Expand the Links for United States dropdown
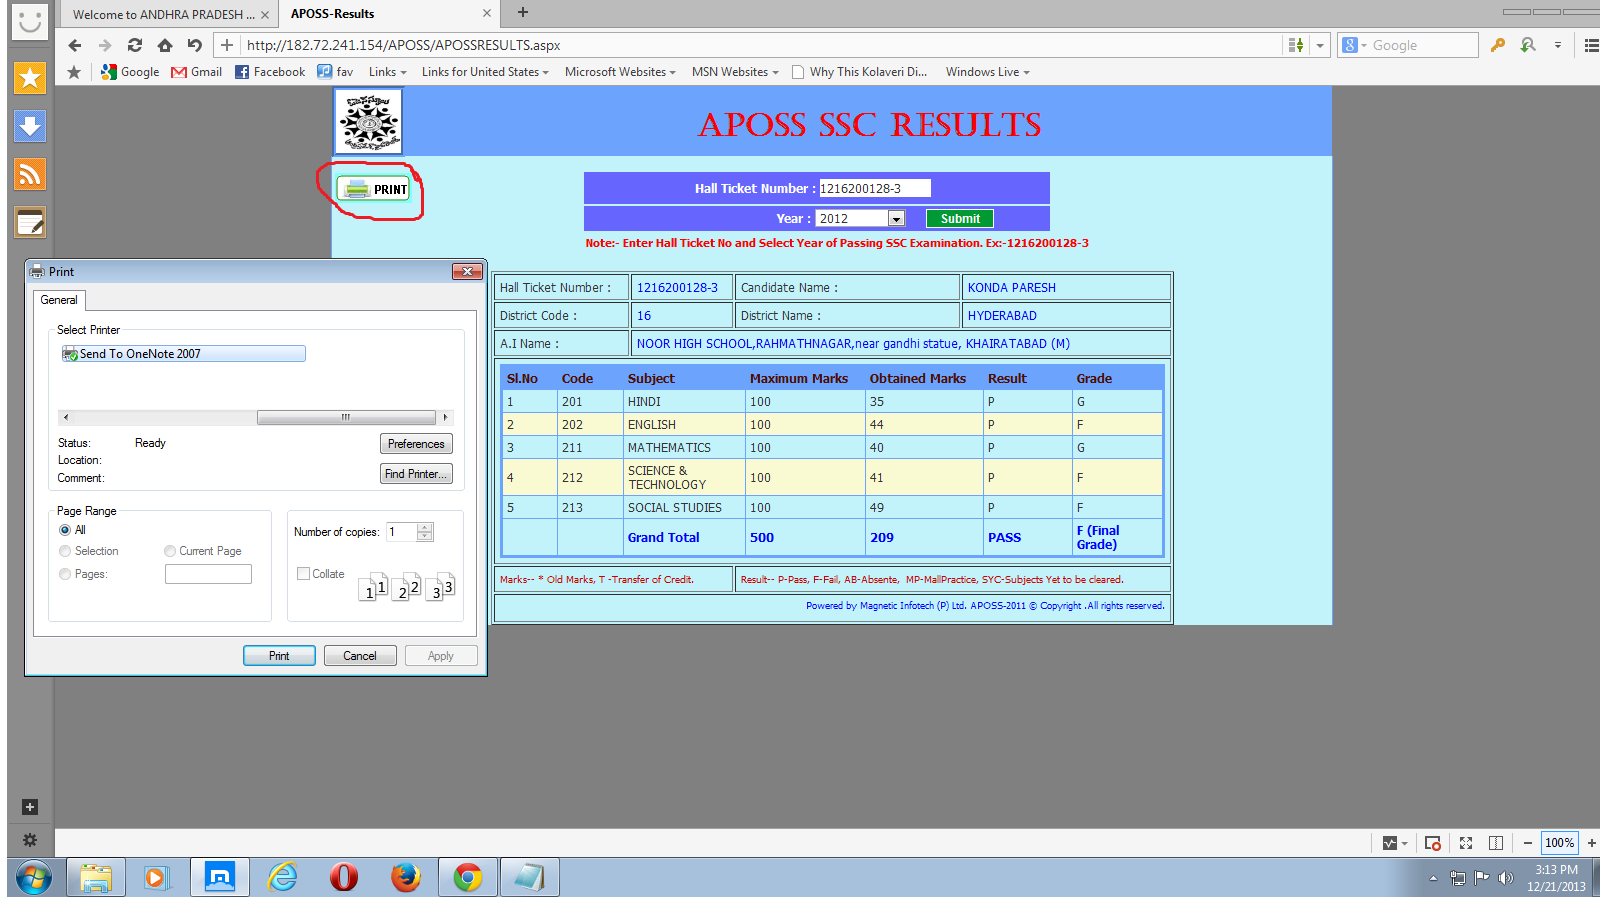The height and width of the screenshot is (900, 1600). (x=484, y=71)
